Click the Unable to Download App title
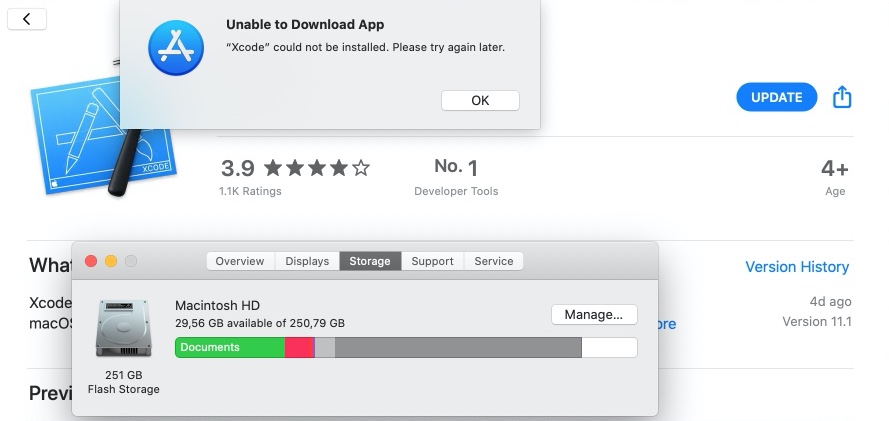The width and height of the screenshot is (889, 421). (305, 25)
